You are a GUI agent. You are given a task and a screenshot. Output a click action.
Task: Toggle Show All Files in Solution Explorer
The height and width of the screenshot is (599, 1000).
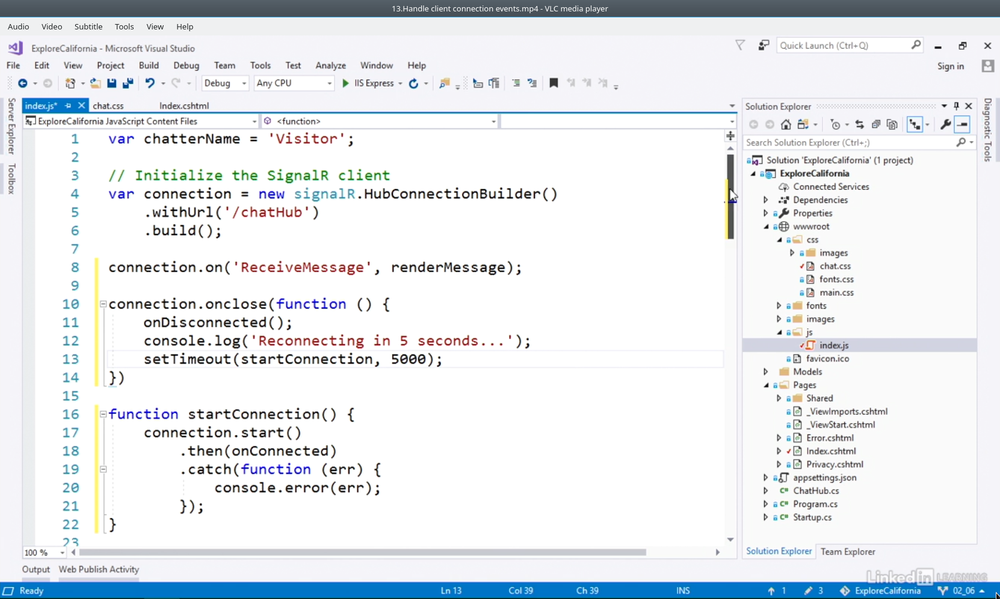[892, 125]
